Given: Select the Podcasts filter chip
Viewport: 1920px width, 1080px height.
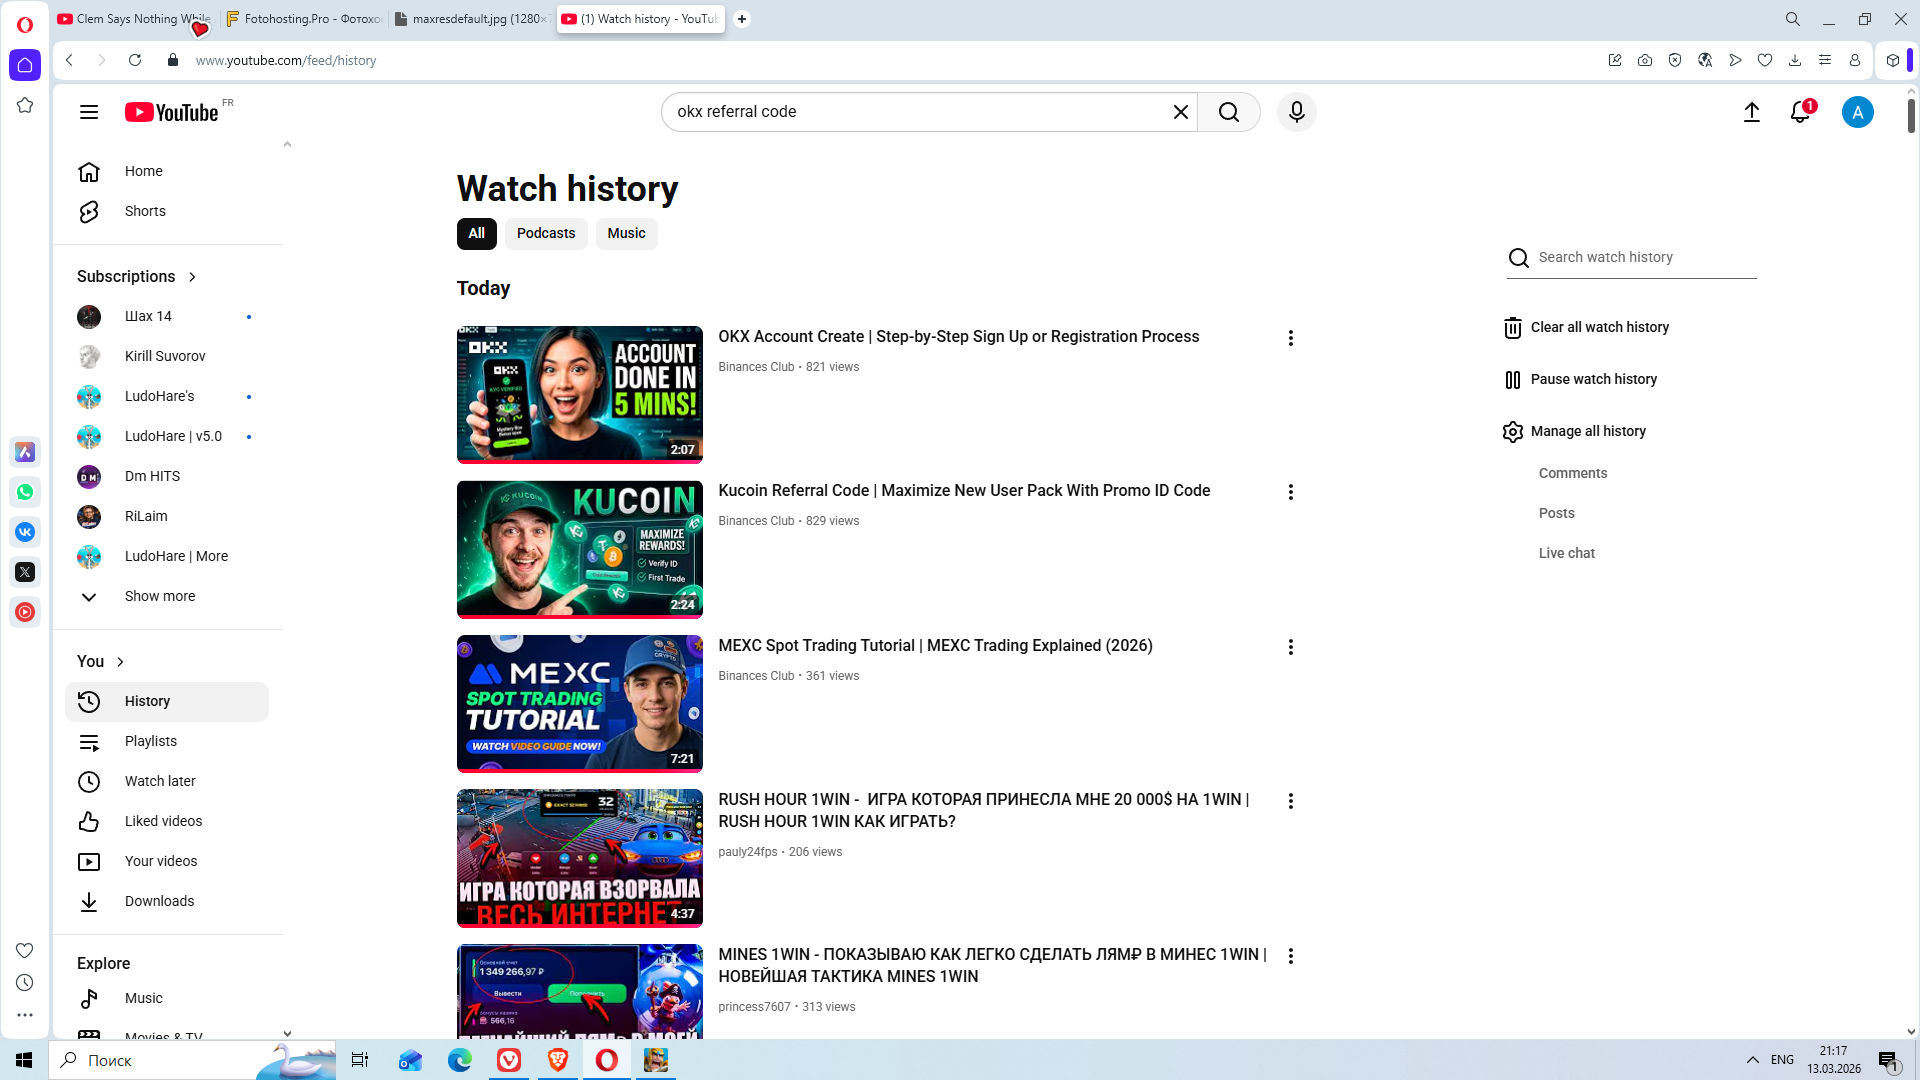Looking at the screenshot, I should click(x=545, y=233).
